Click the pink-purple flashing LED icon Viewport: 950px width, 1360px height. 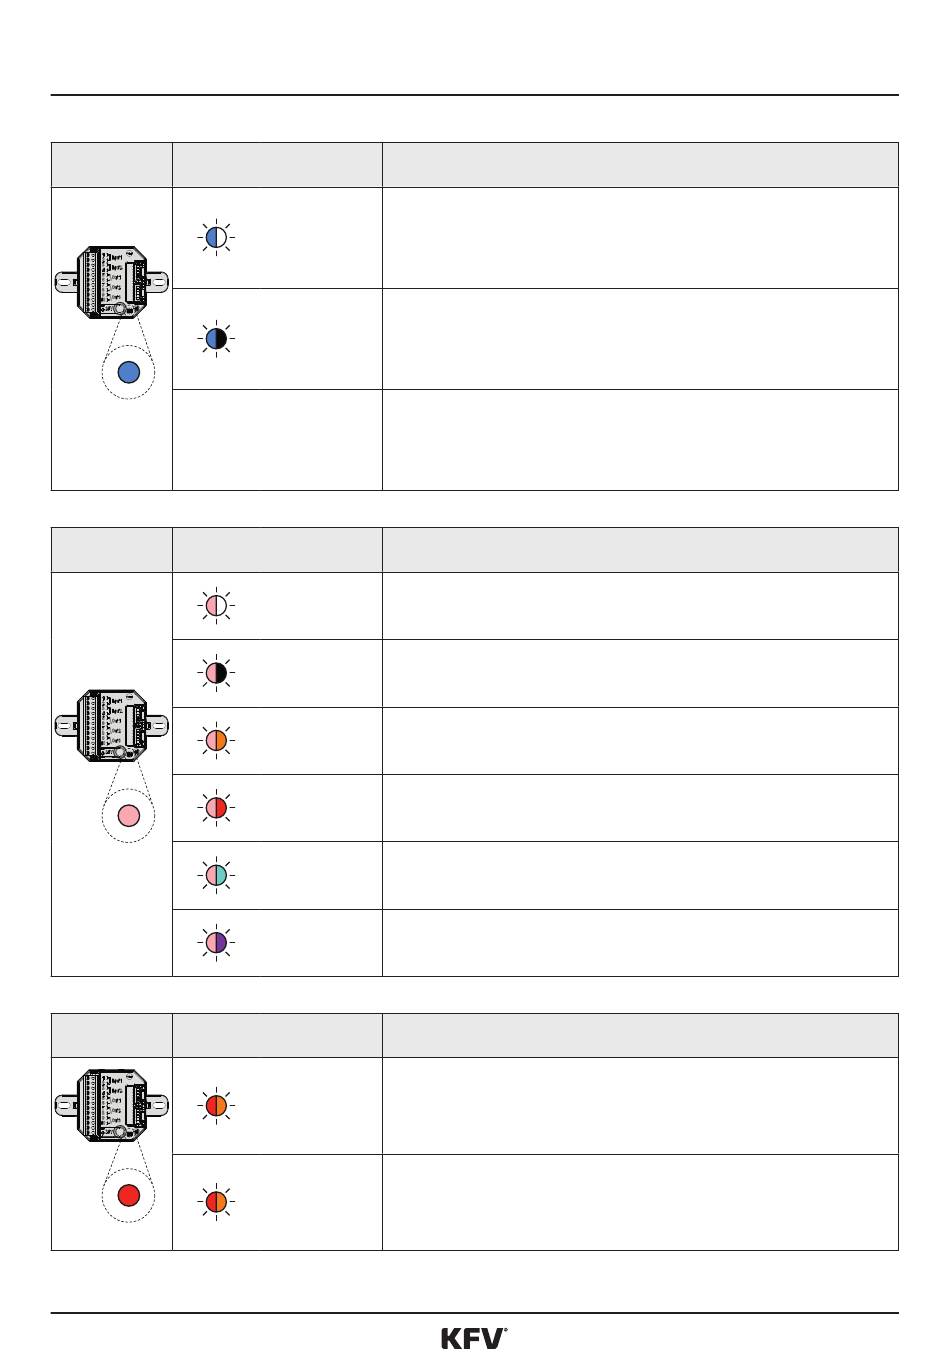coord(216,942)
